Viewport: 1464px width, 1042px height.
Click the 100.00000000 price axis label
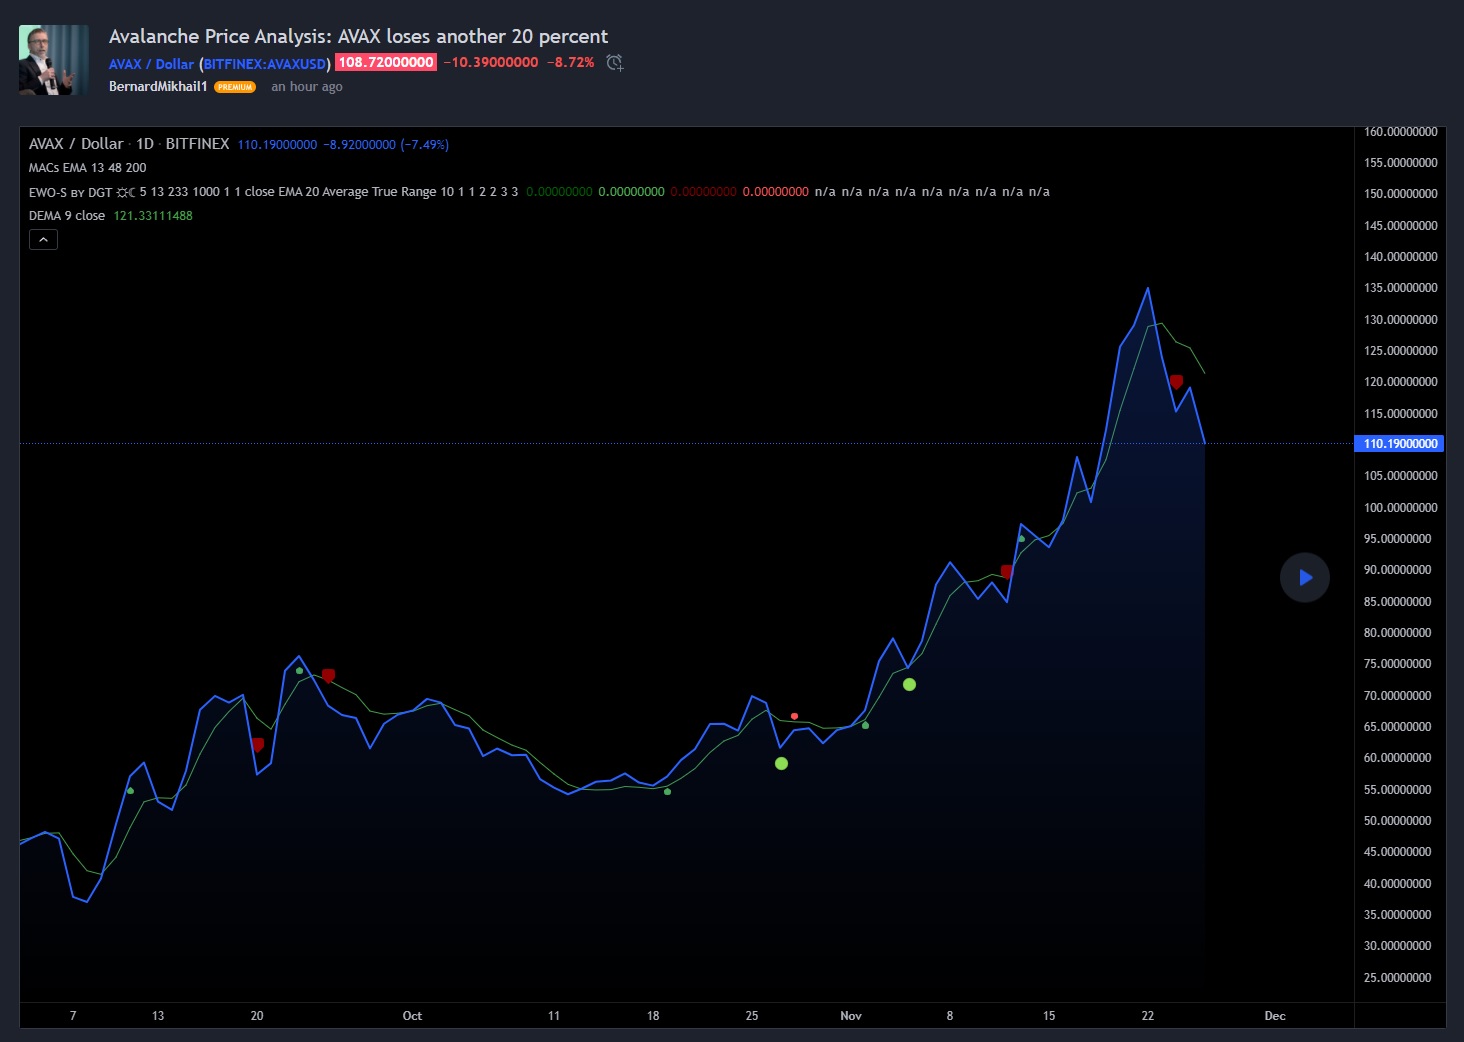point(1400,507)
